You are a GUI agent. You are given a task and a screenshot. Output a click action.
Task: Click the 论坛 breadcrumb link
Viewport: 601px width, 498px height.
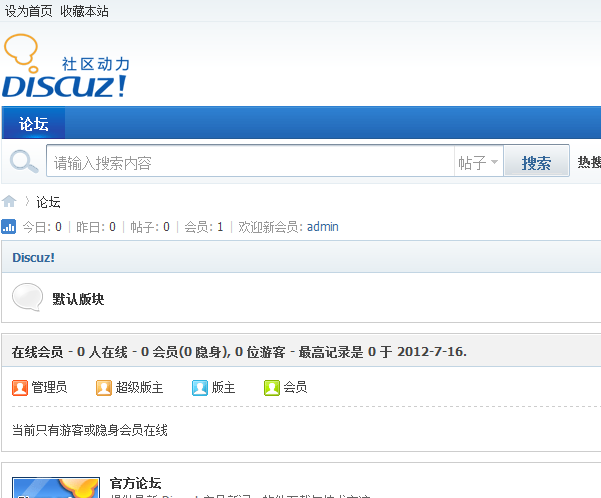49,202
